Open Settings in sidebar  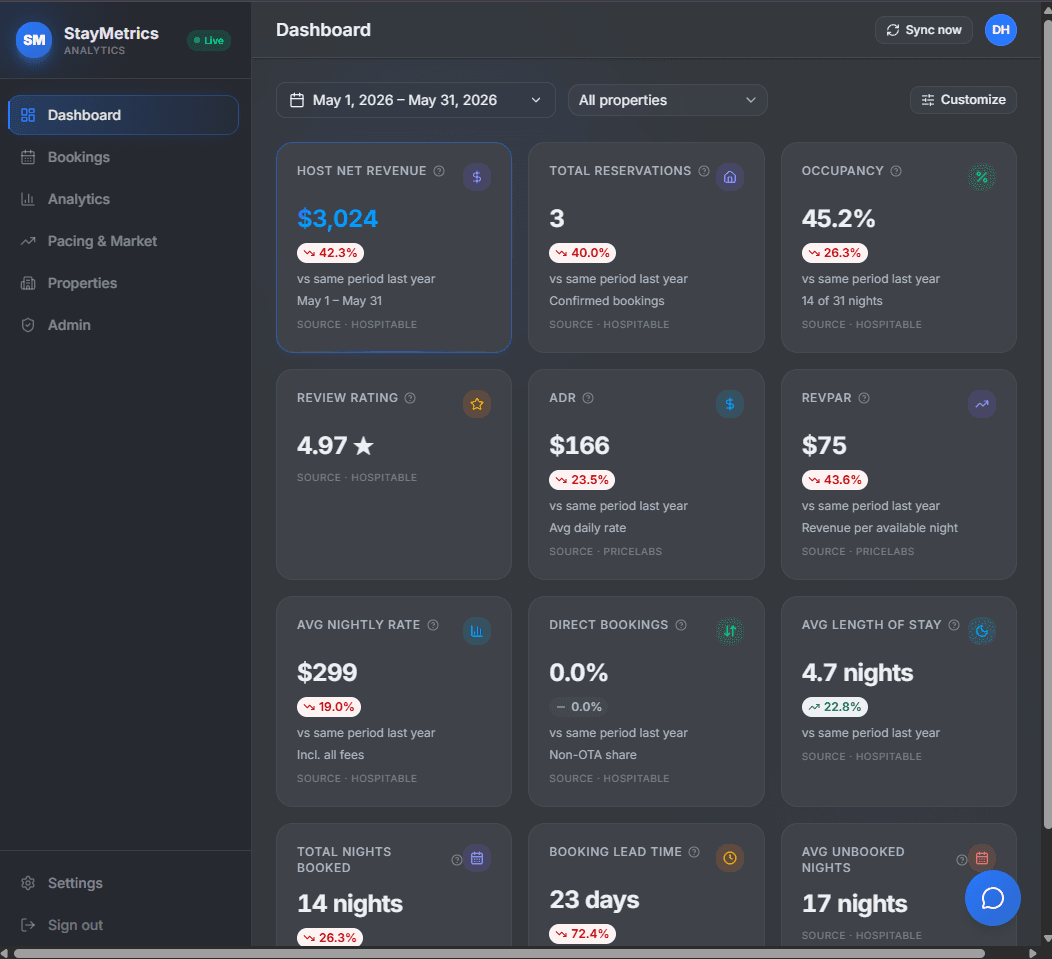point(123,883)
